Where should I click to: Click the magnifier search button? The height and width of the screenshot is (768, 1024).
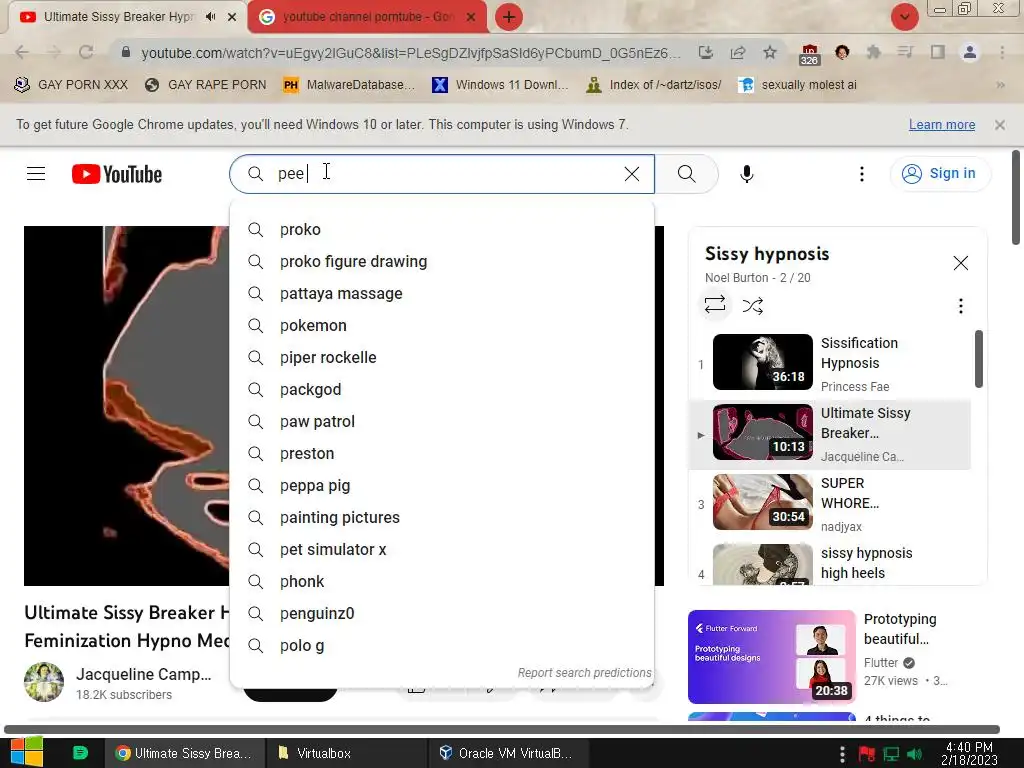pyautogui.click(x=686, y=174)
